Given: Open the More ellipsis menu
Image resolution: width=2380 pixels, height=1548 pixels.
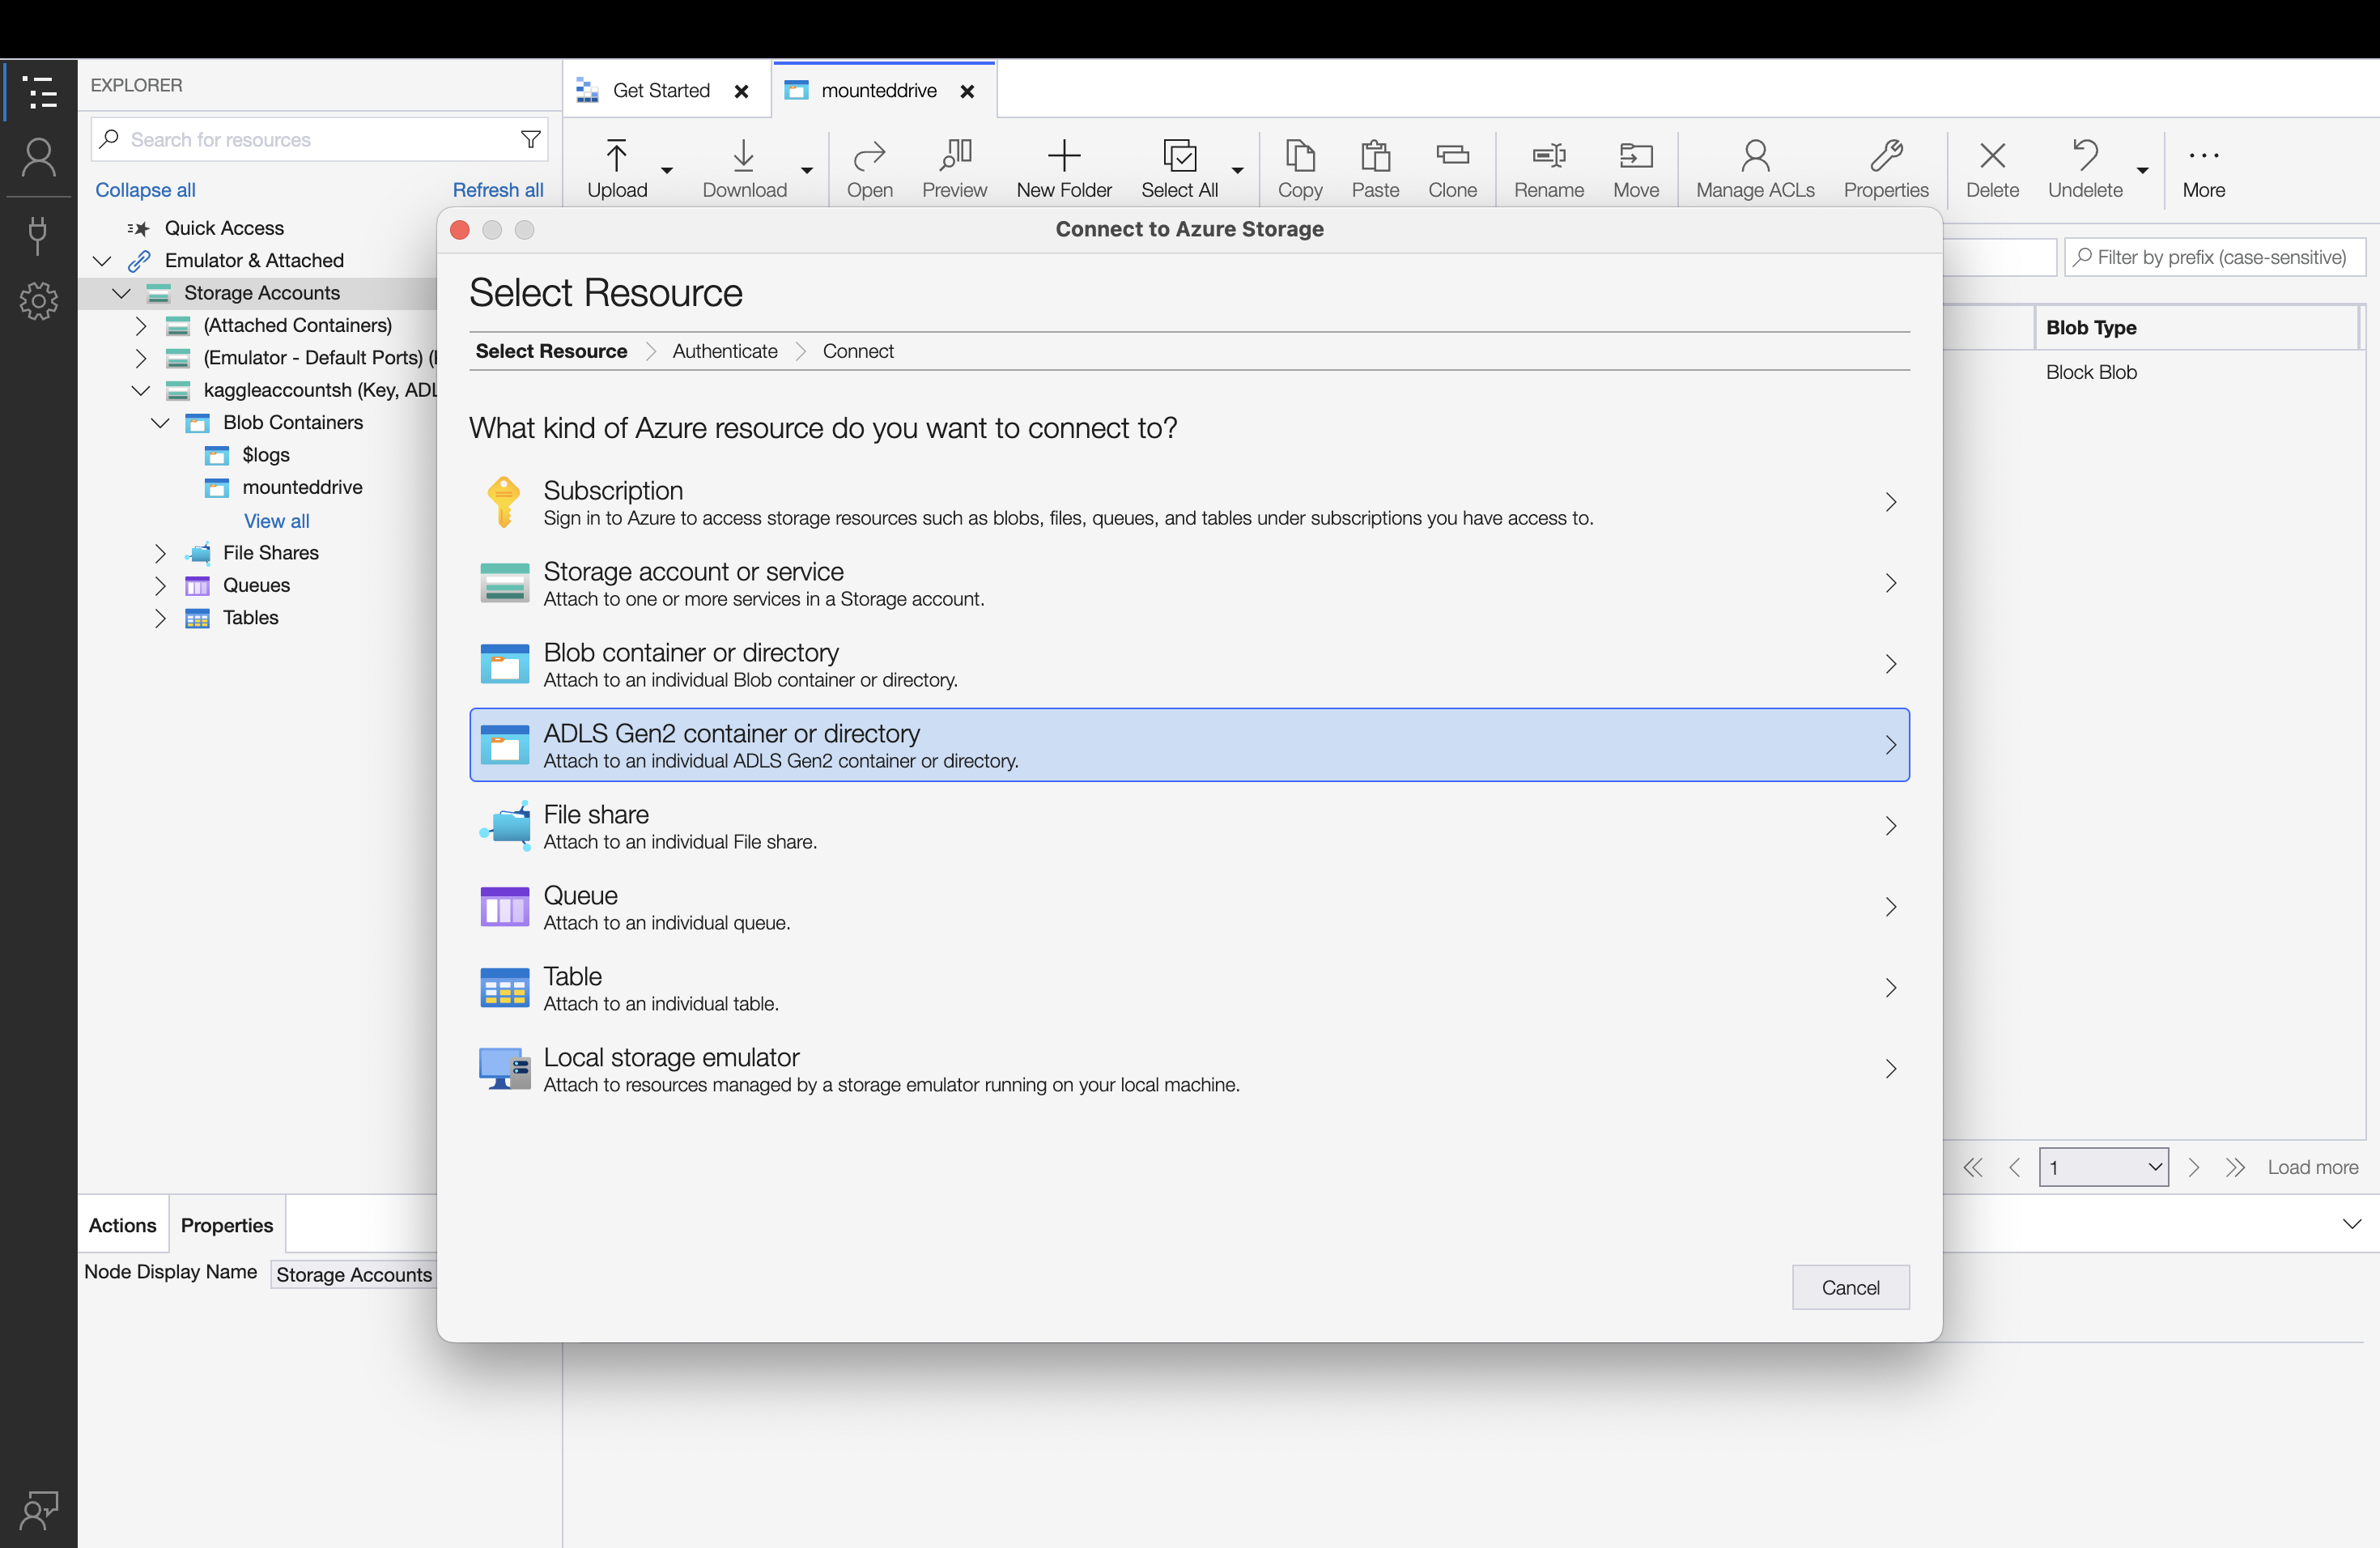Looking at the screenshot, I should [2203, 169].
